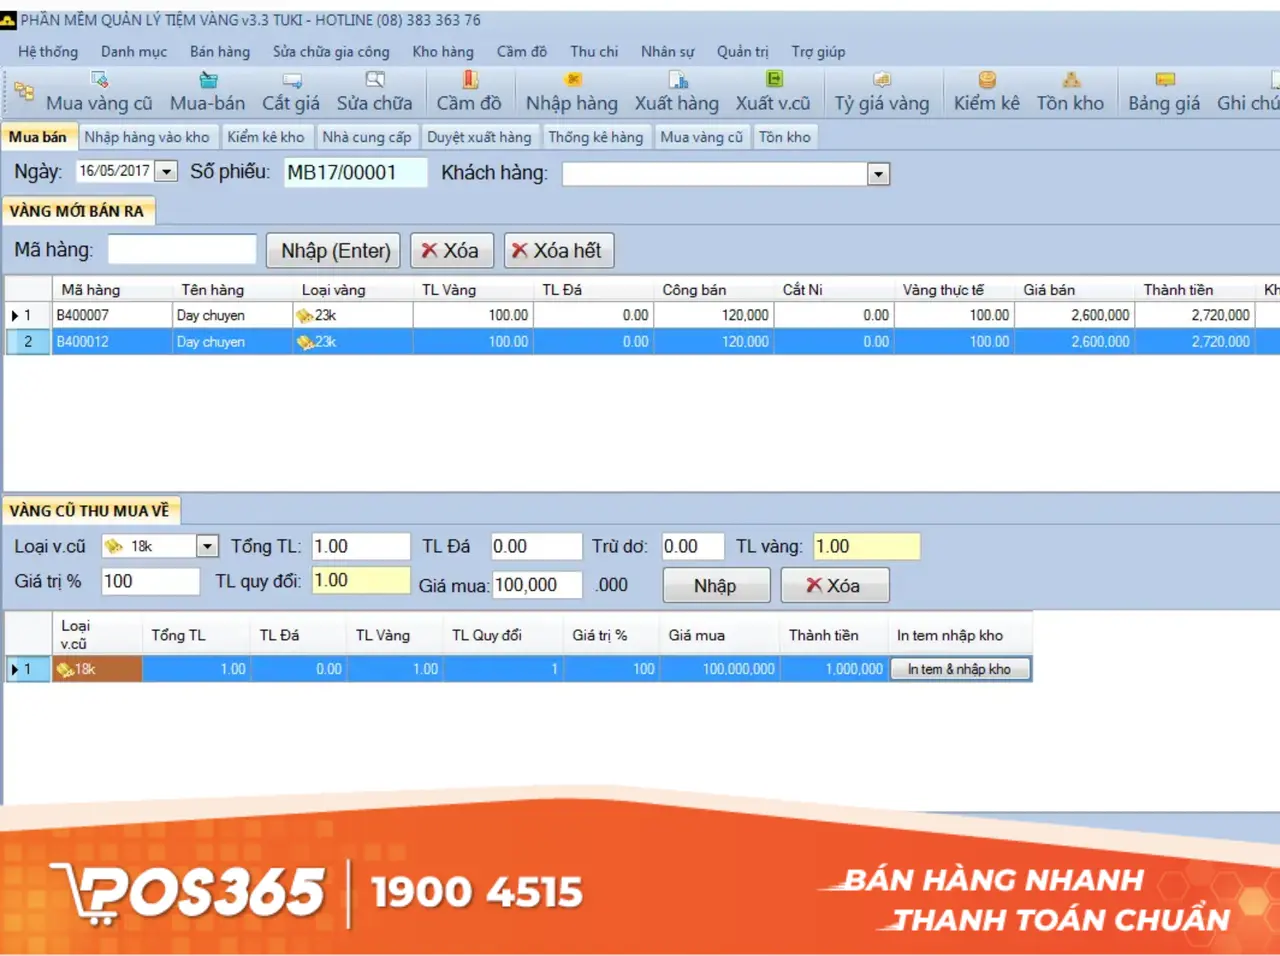Click the Xóa hết button

559,251
